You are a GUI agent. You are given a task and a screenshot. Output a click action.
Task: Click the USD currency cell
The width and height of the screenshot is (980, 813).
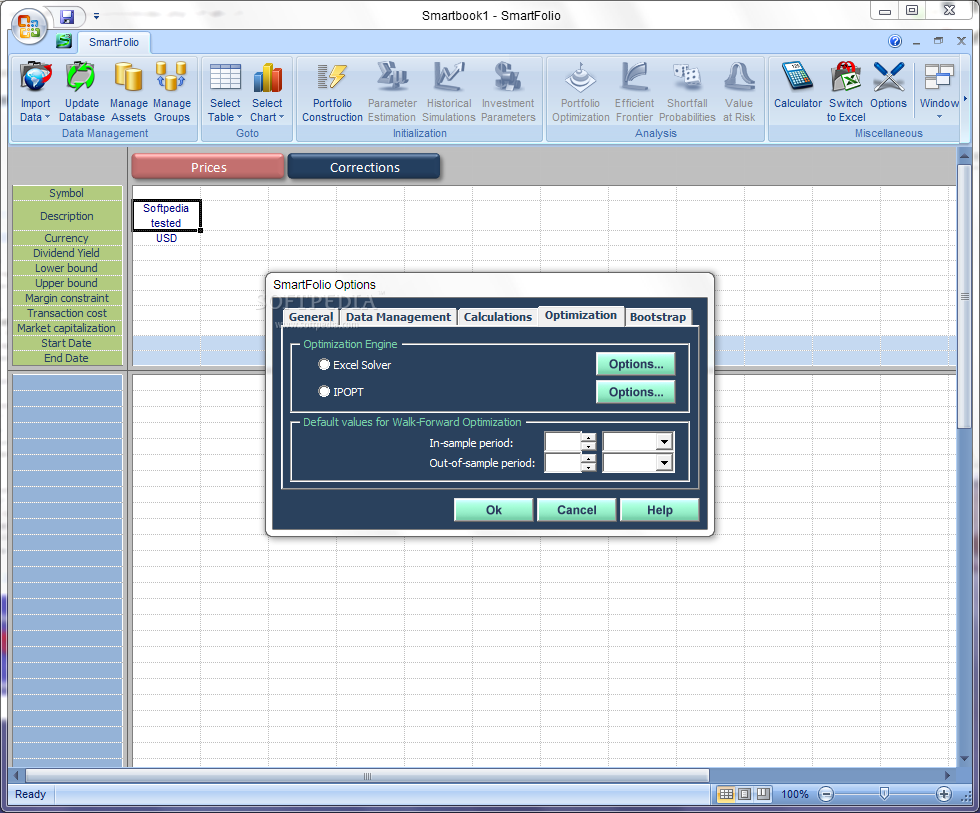pyautogui.click(x=166, y=238)
